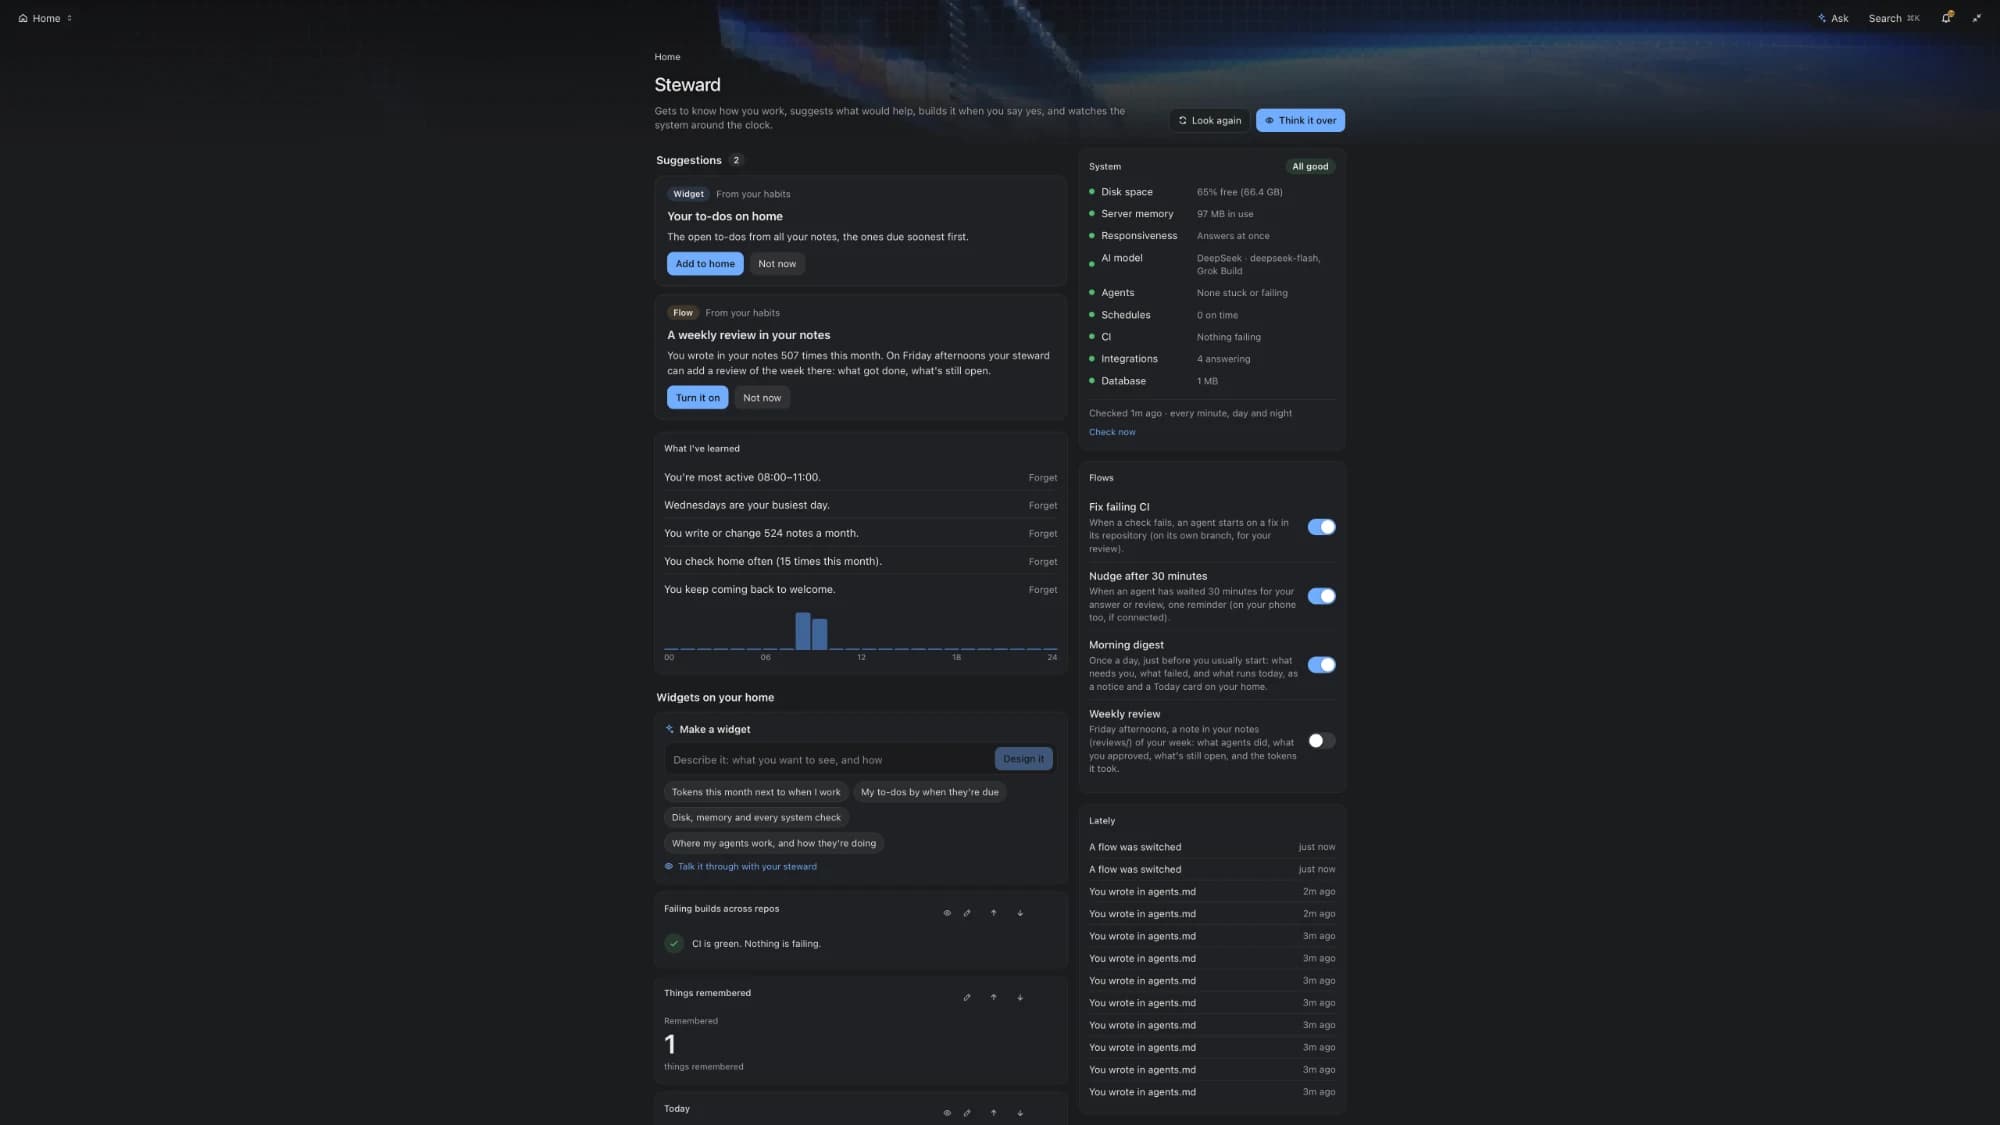
Task: Hide the Today widget with eye icon
Action: pyautogui.click(x=947, y=1112)
